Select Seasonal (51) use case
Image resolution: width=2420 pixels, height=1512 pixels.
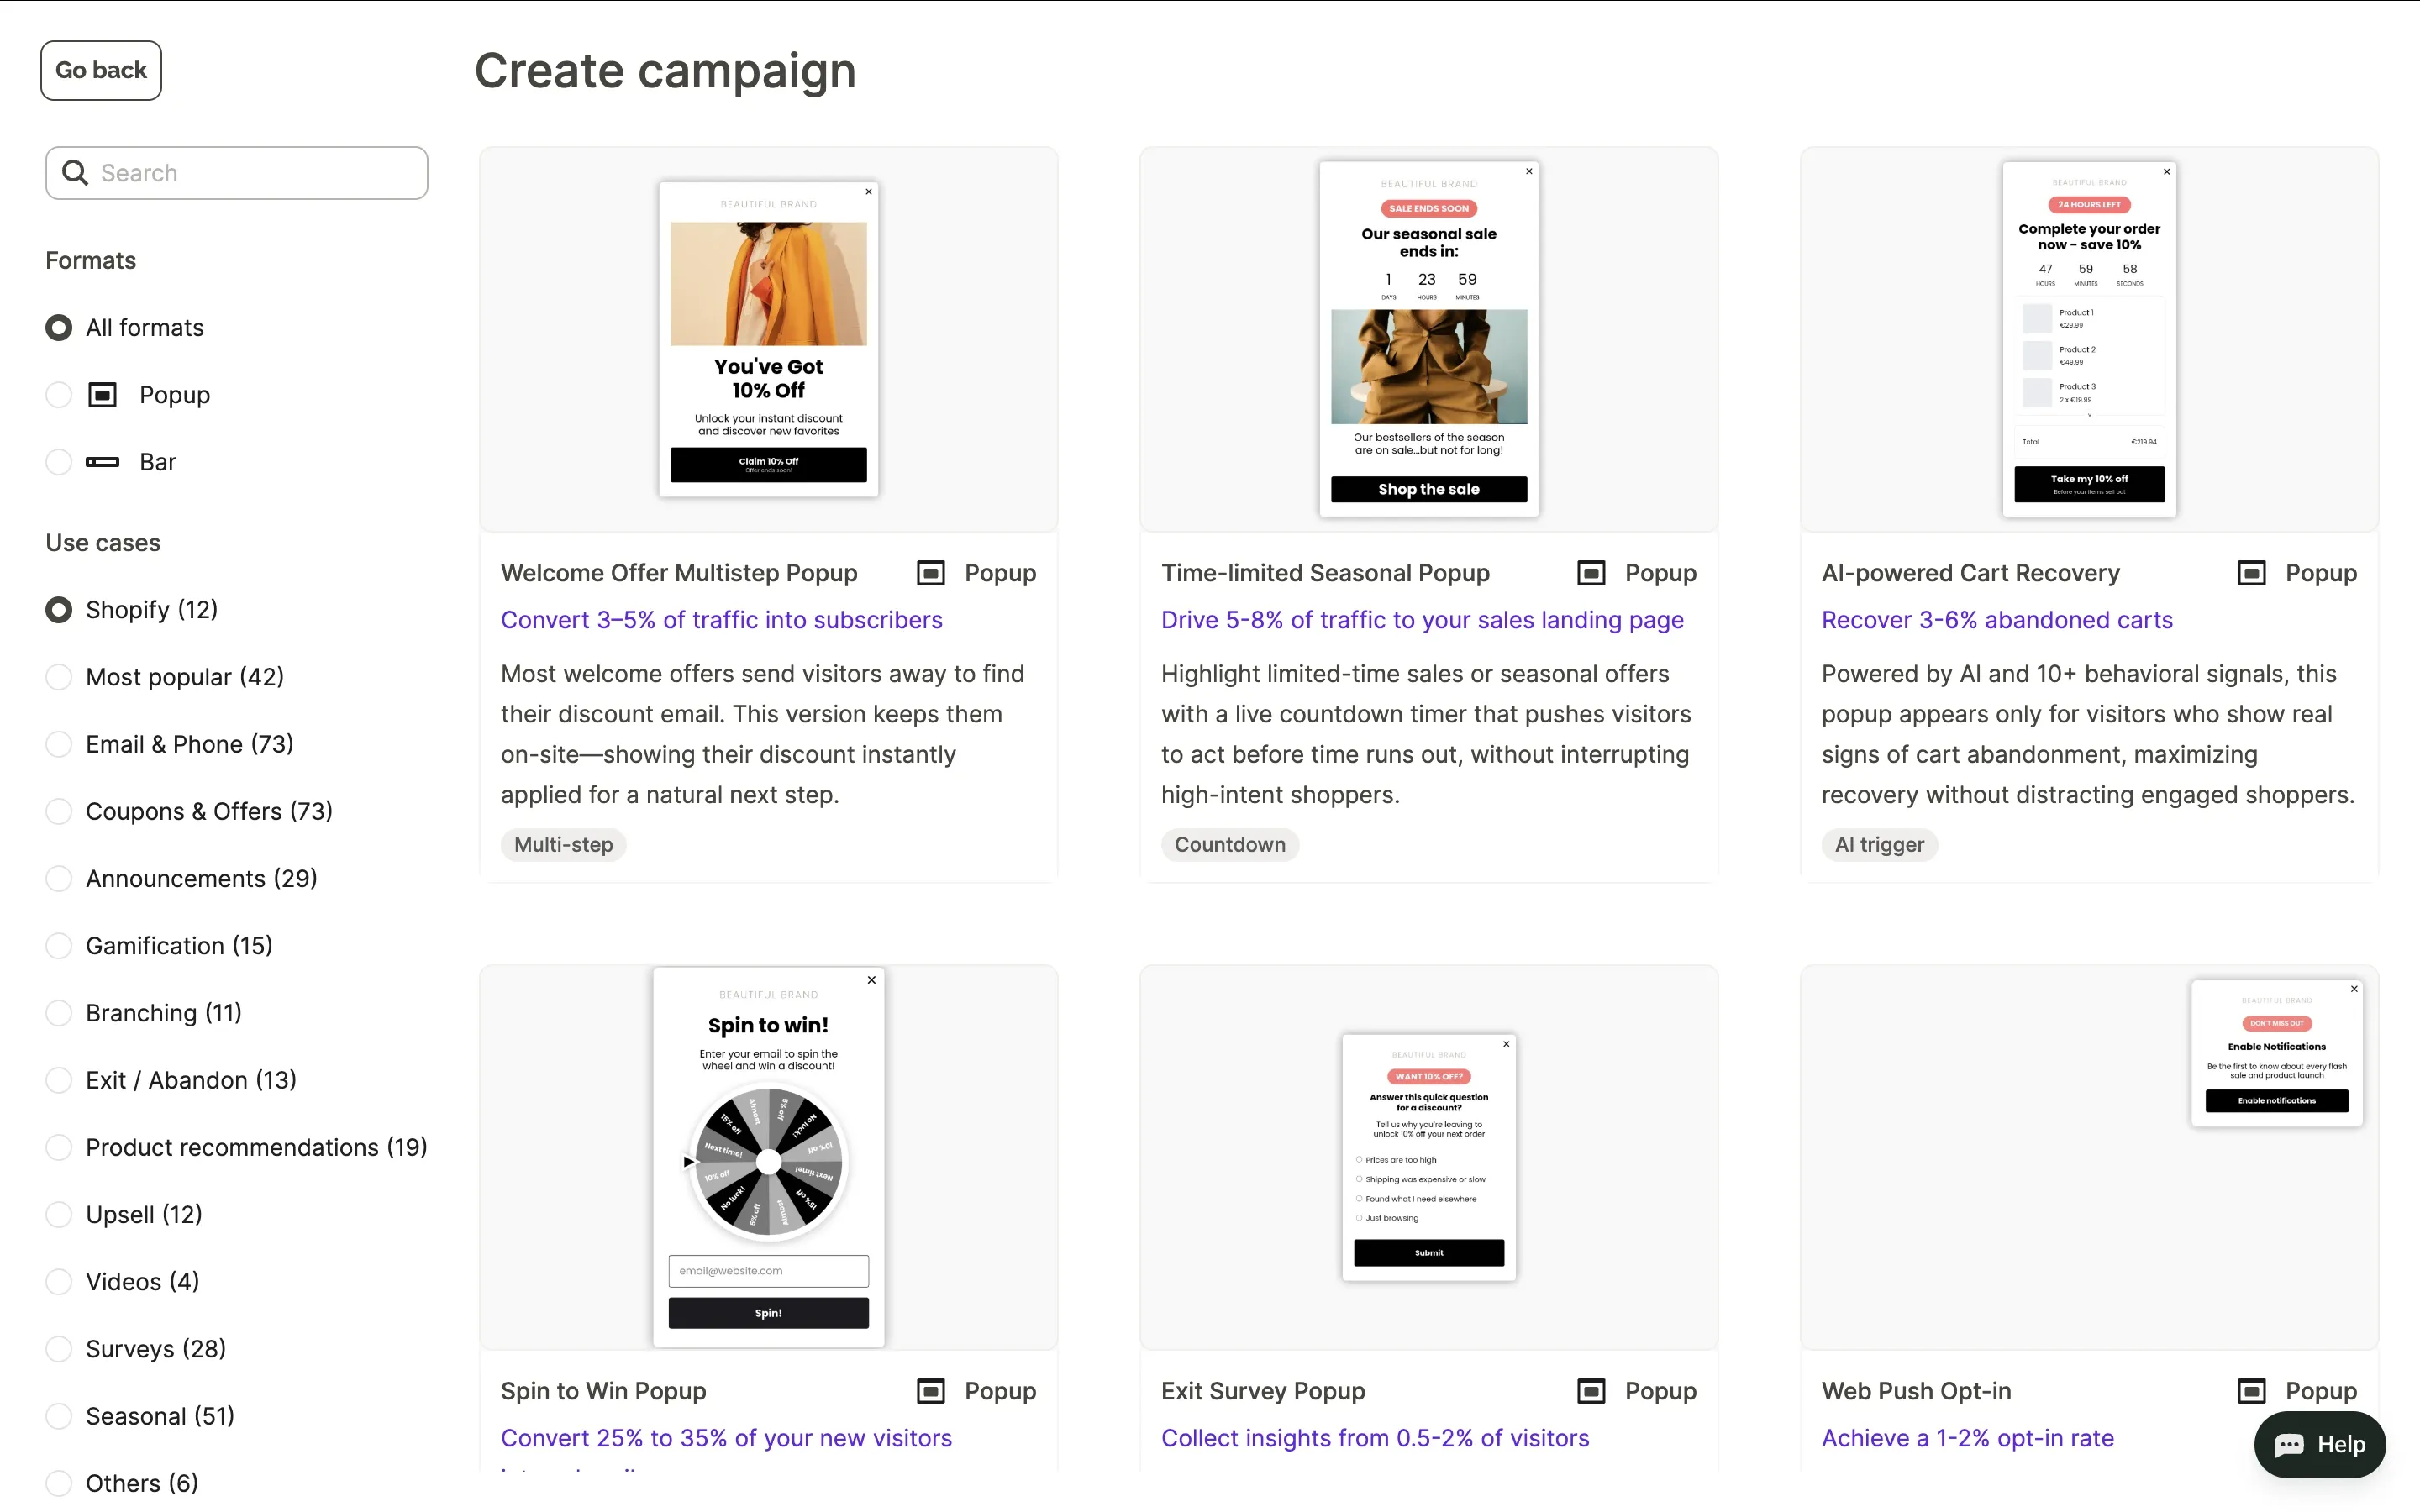point(59,1416)
